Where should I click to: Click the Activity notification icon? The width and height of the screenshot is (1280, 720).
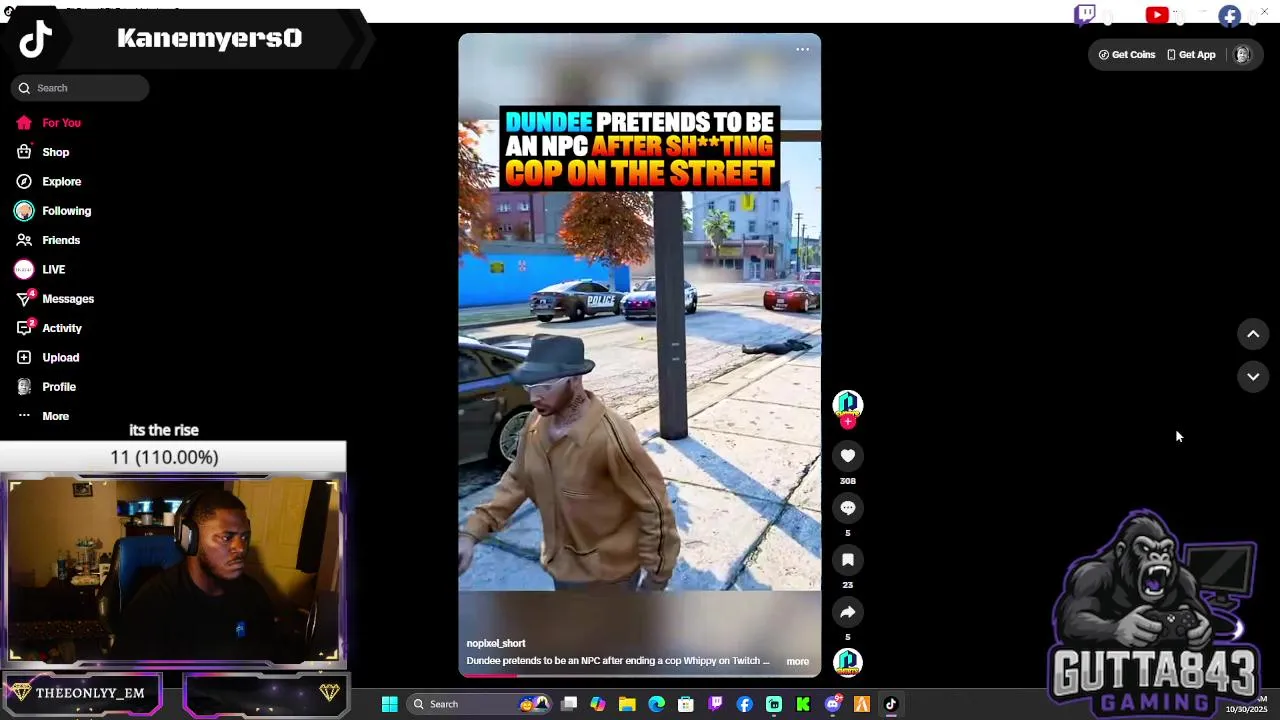pyautogui.click(x=24, y=328)
